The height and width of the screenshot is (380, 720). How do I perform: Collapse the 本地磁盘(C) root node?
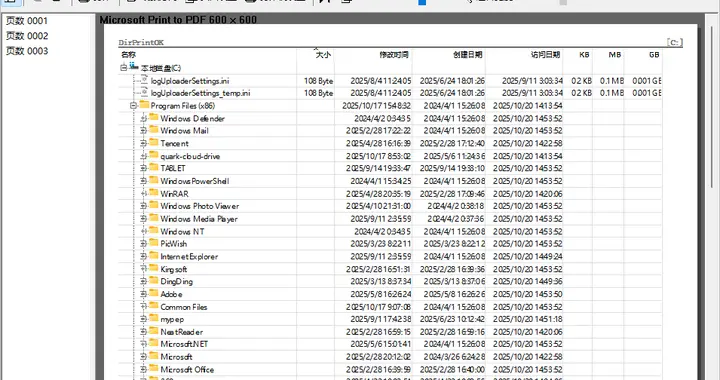(124, 68)
